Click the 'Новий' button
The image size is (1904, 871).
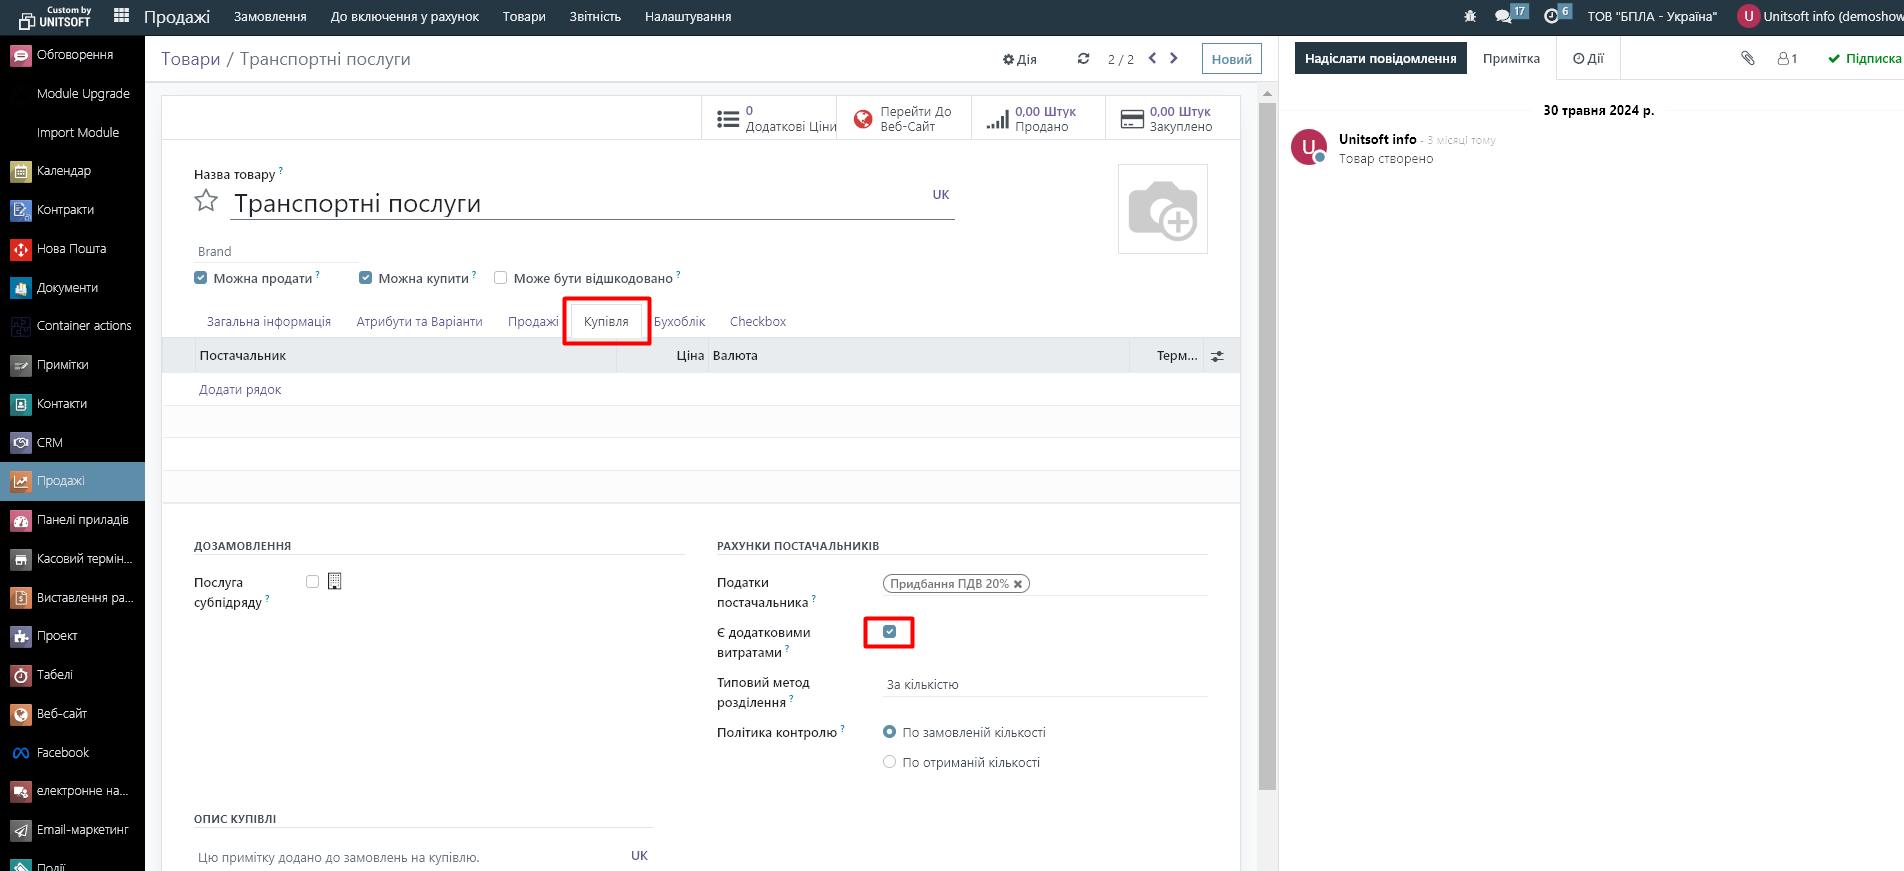tap(1231, 59)
